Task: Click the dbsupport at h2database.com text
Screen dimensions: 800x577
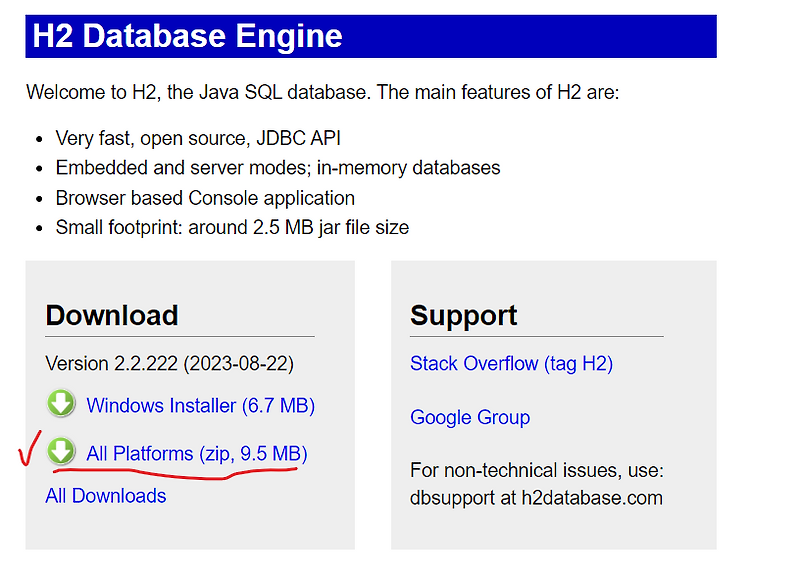Action: pos(536,497)
